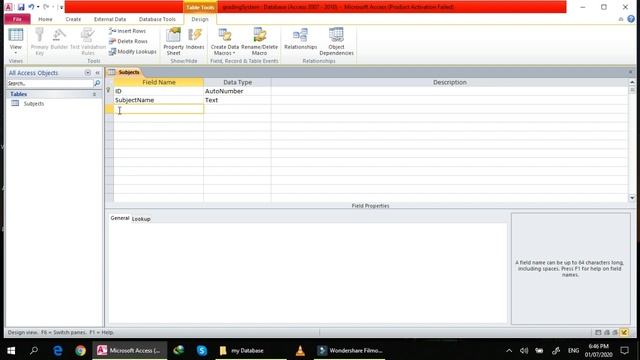Screen dimensions: 640x360
Task: Select the Subjects table in navigation pane
Action: 33,104
